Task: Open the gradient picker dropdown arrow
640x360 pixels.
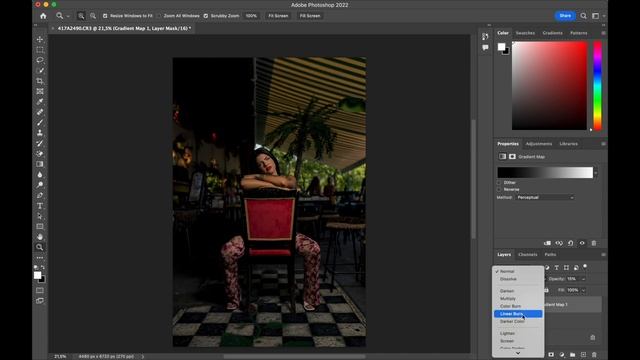Action: coord(596,173)
